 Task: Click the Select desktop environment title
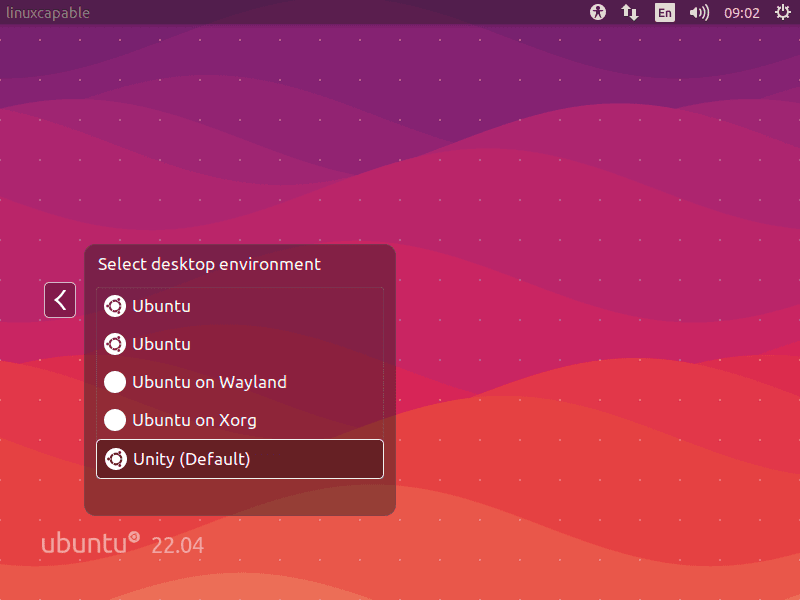coord(208,264)
